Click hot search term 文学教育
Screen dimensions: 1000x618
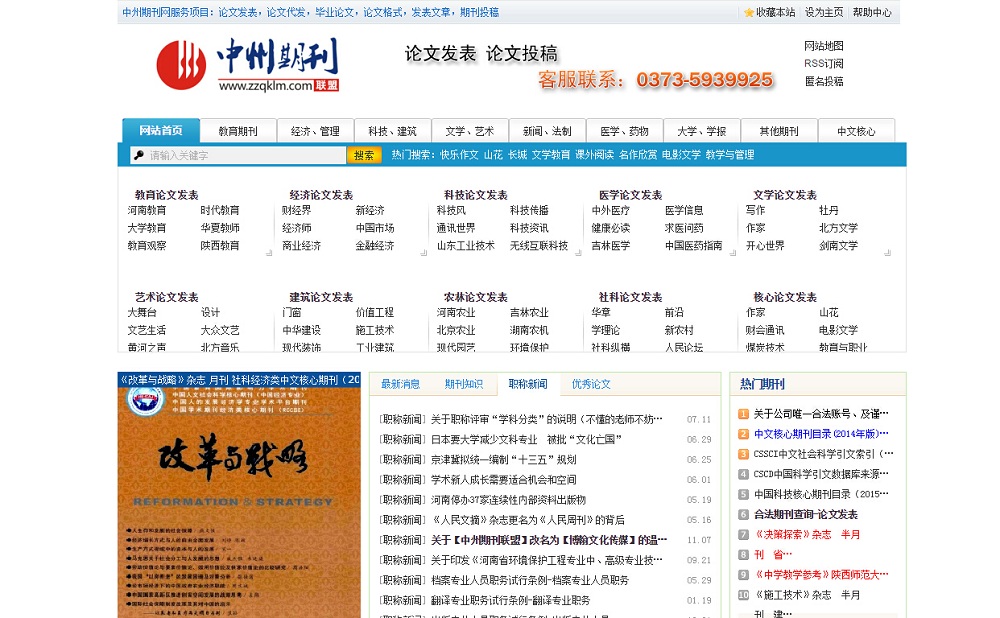coord(551,154)
